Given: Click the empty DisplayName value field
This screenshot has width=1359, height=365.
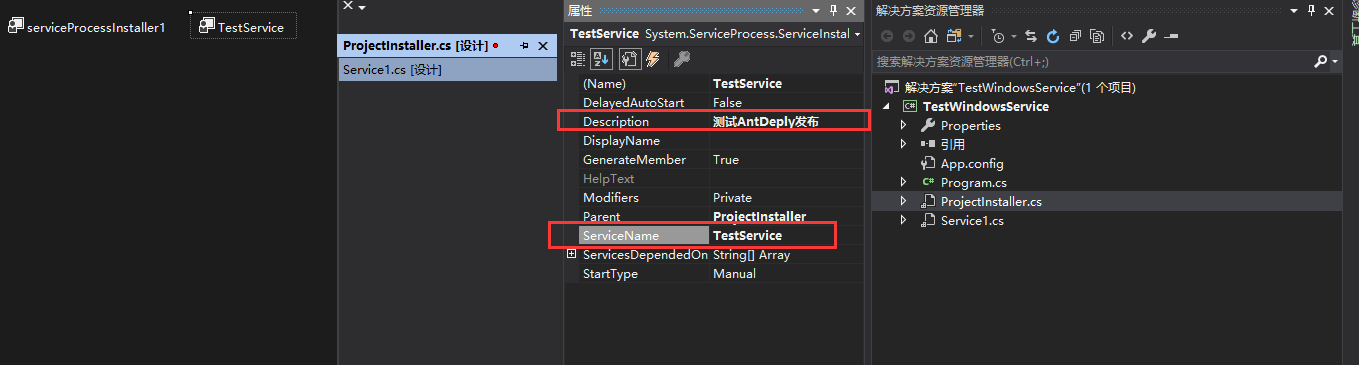Looking at the screenshot, I should 786,141.
